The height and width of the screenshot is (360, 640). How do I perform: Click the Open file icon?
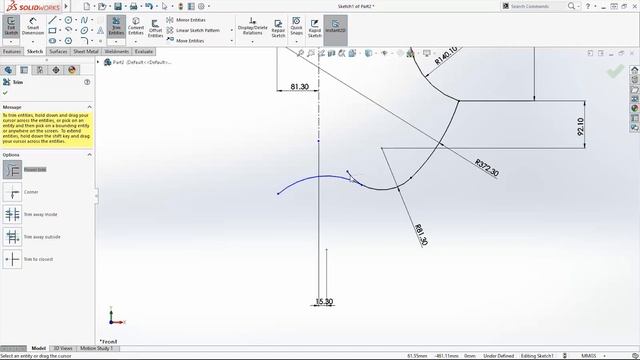tap(102, 6)
